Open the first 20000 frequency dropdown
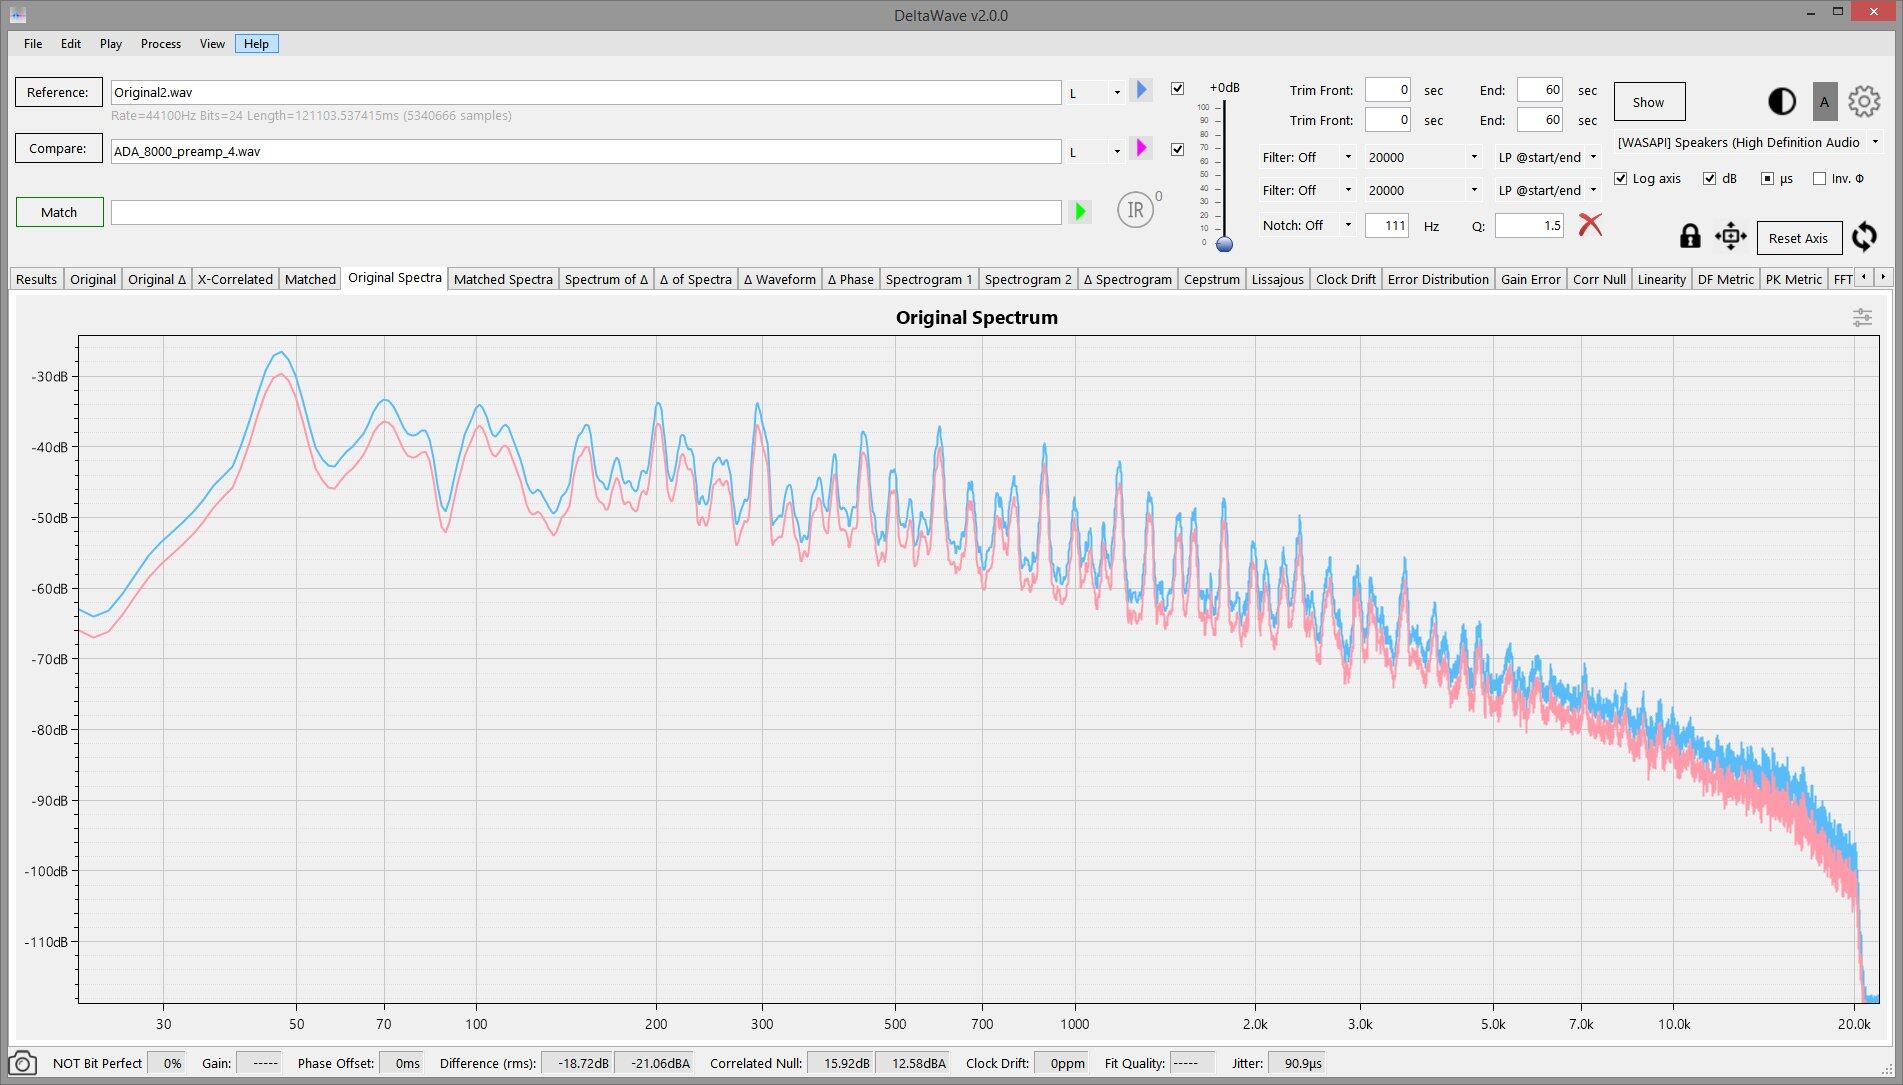This screenshot has width=1903, height=1085. [x=1423, y=157]
